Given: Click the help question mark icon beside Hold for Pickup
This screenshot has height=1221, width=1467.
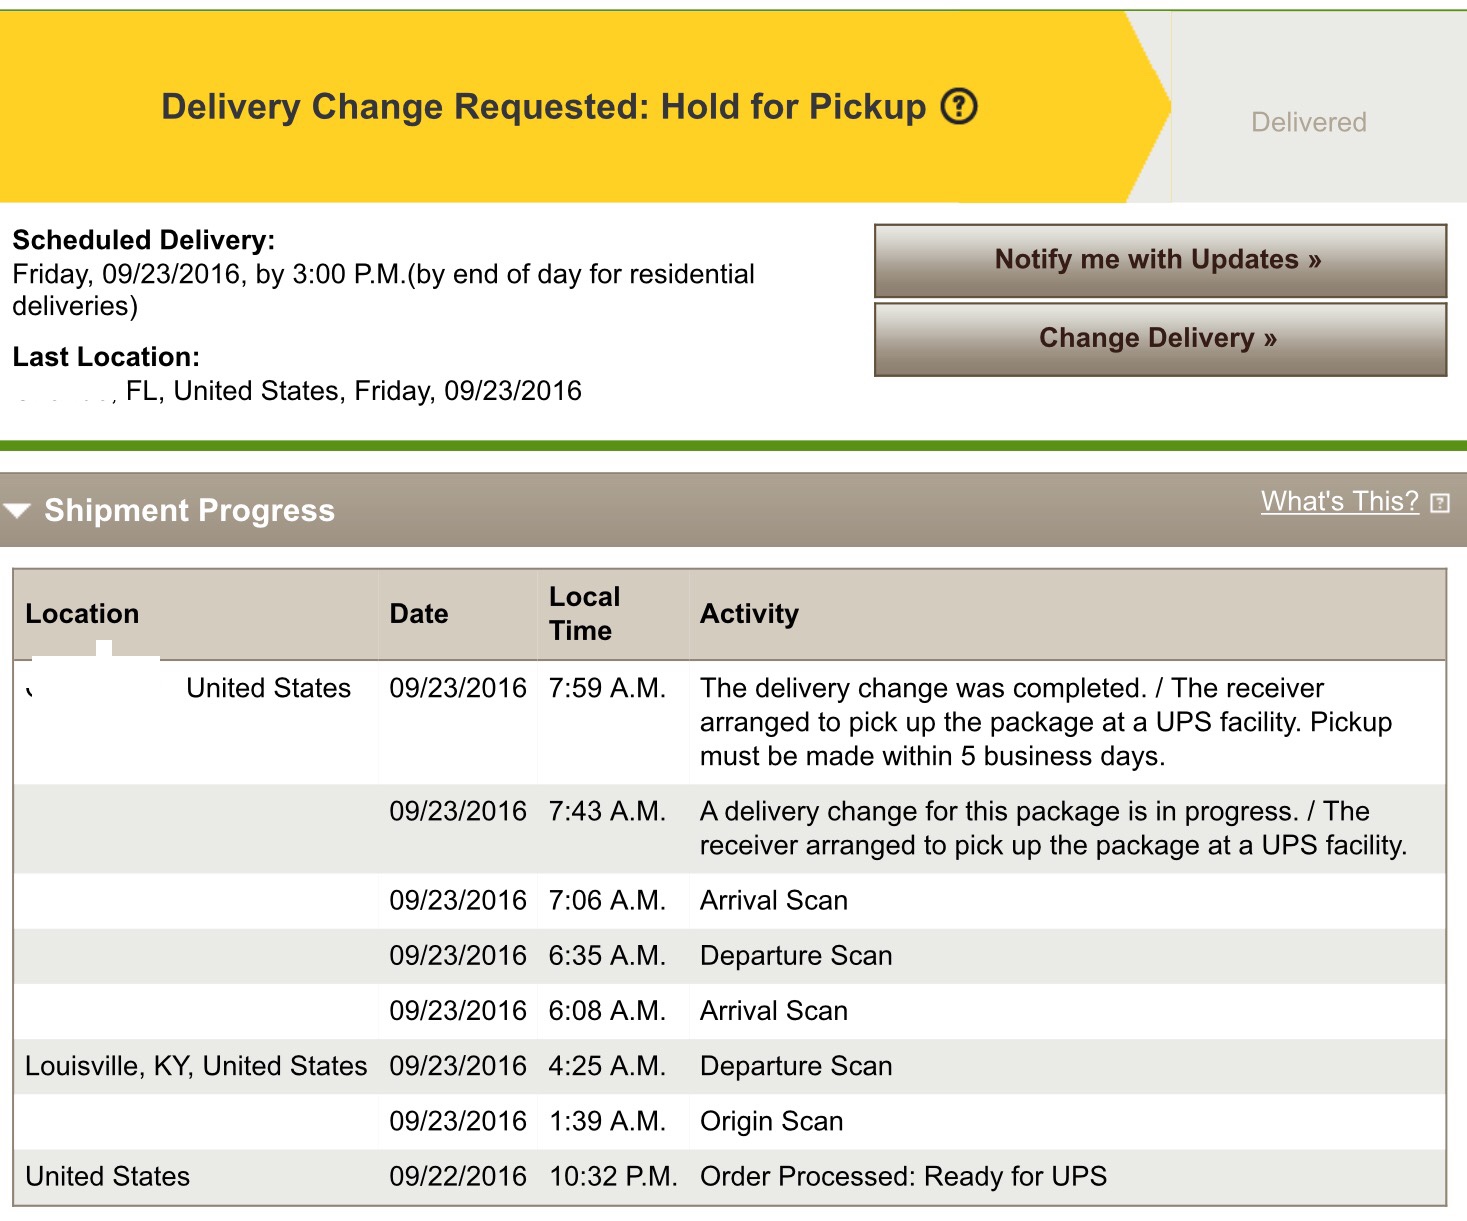Looking at the screenshot, I should click(959, 106).
